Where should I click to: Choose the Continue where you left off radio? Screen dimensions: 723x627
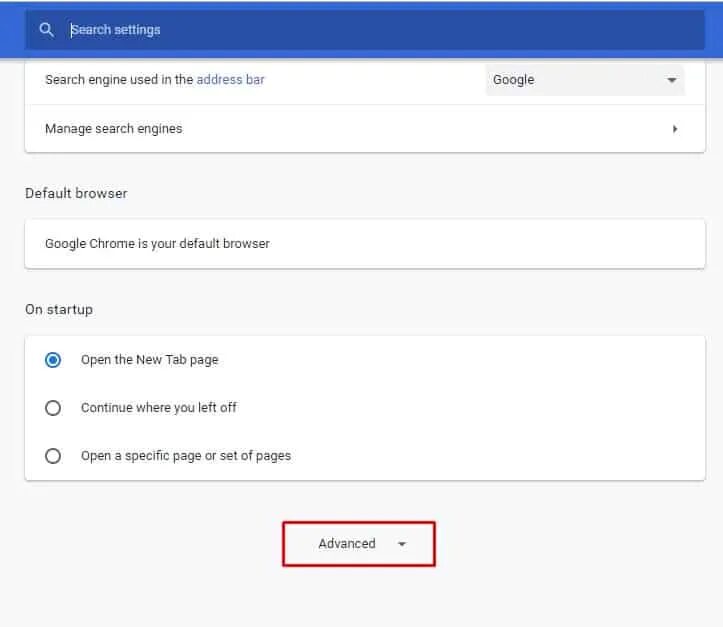tap(54, 408)
